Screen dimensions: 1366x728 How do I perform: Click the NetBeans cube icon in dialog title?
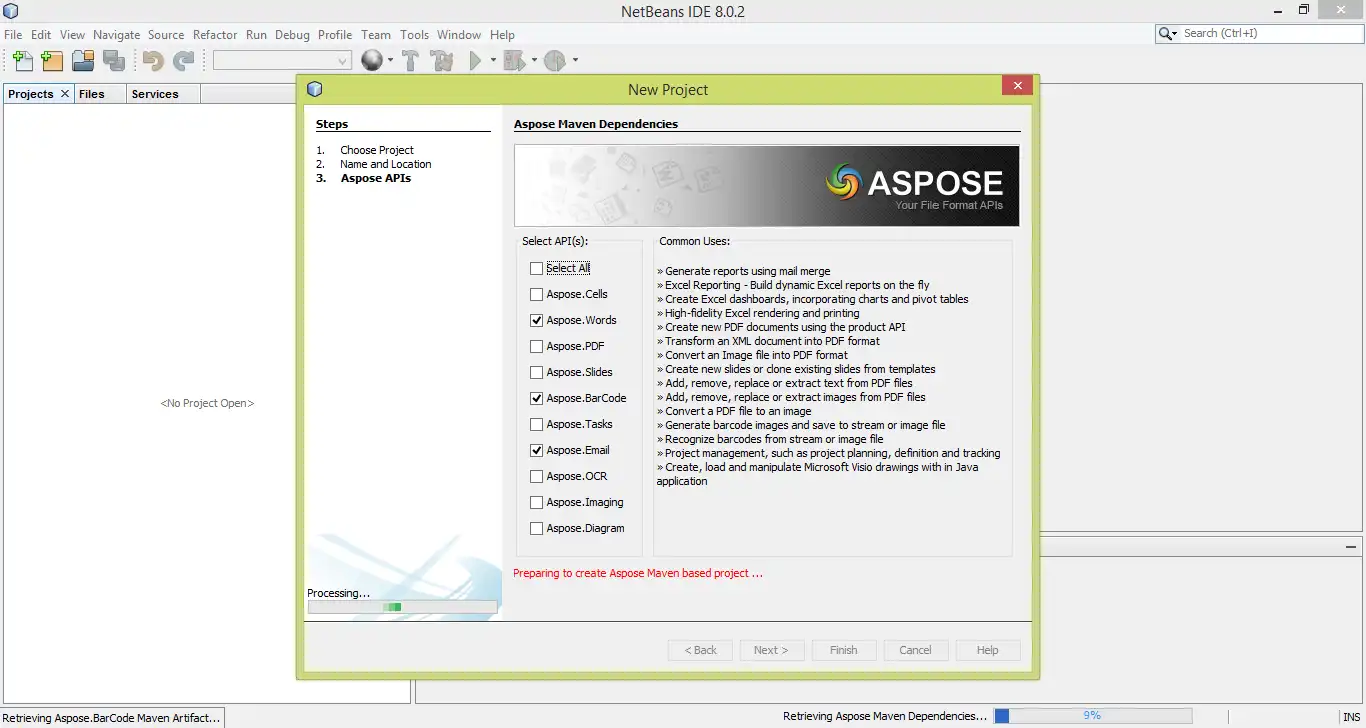[x=315, y=89]
